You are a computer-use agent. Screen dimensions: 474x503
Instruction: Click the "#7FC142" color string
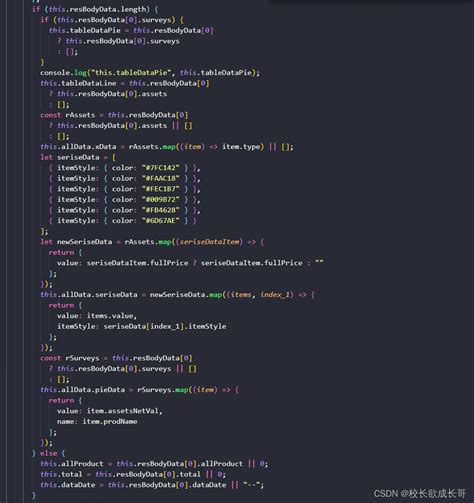pos(161,168)
